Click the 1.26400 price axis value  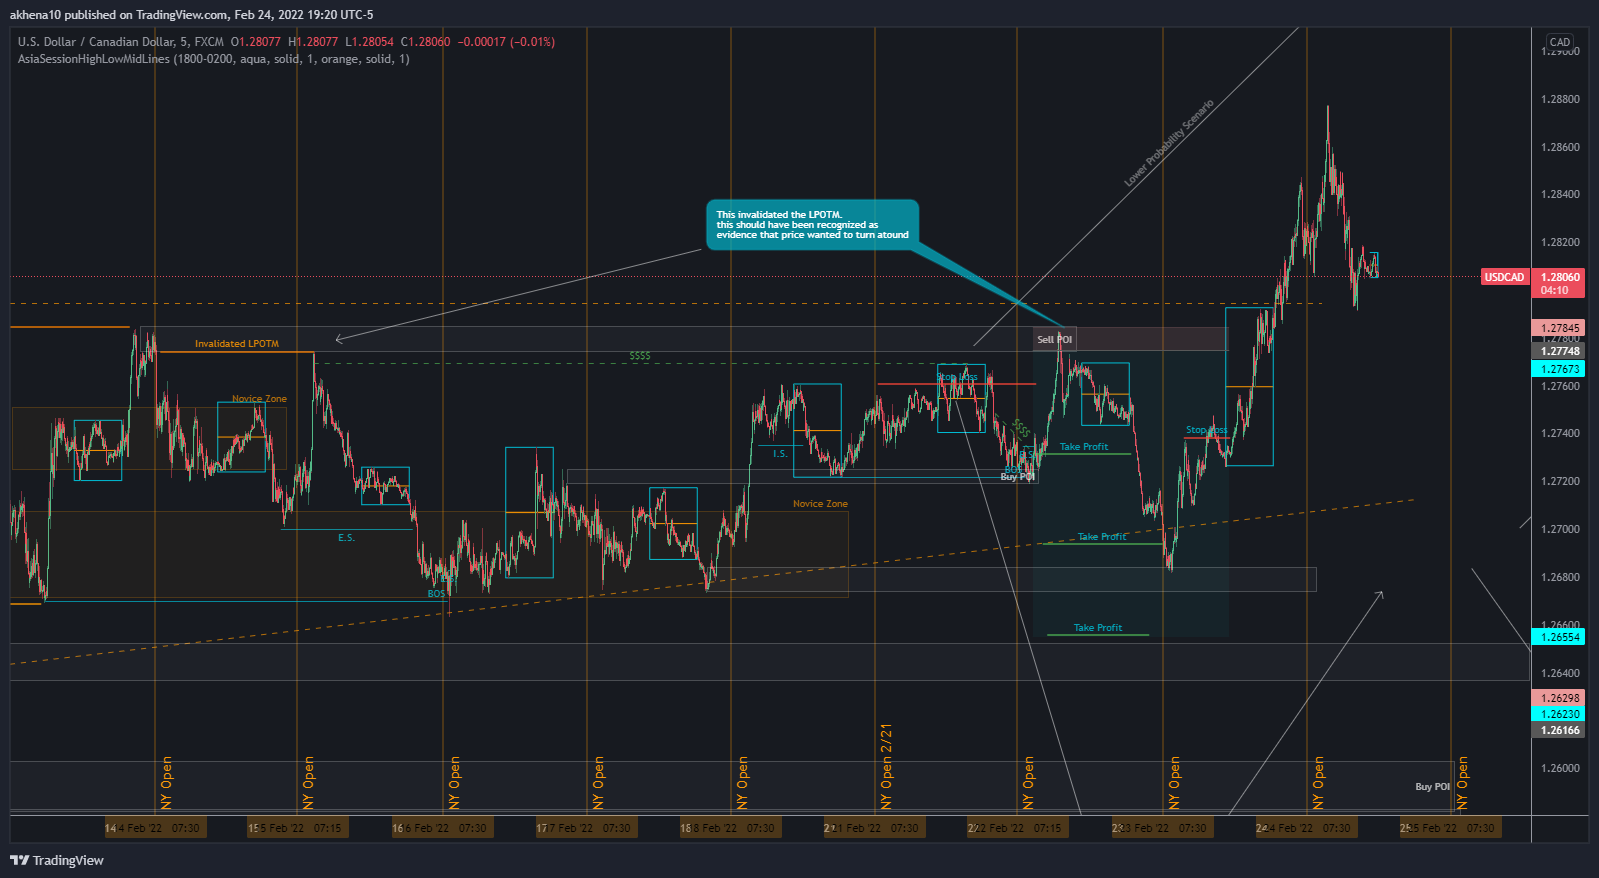[x=1560, y=673]
